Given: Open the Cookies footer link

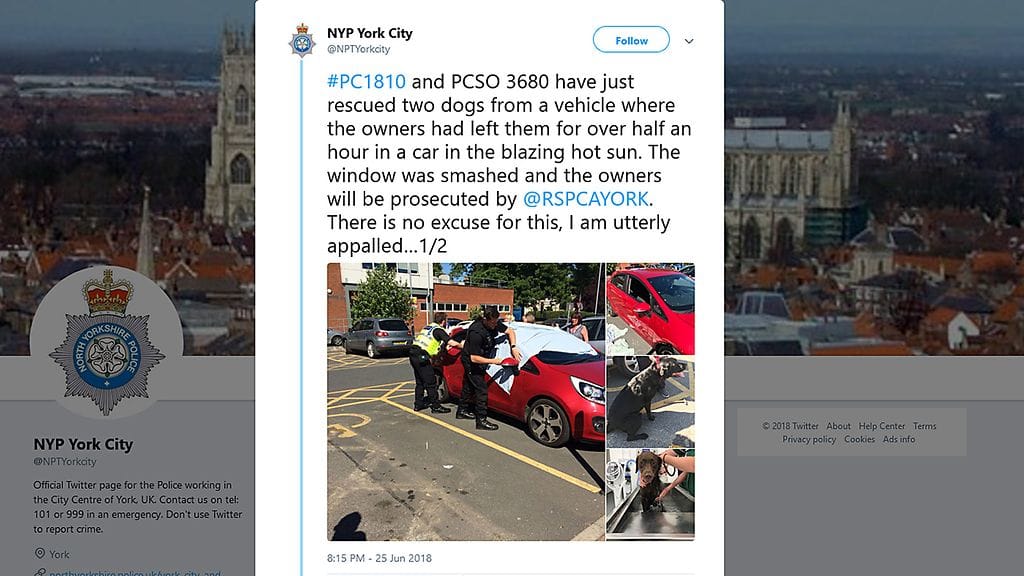Looking at the screenshot, I should click(x=859, y=440).
